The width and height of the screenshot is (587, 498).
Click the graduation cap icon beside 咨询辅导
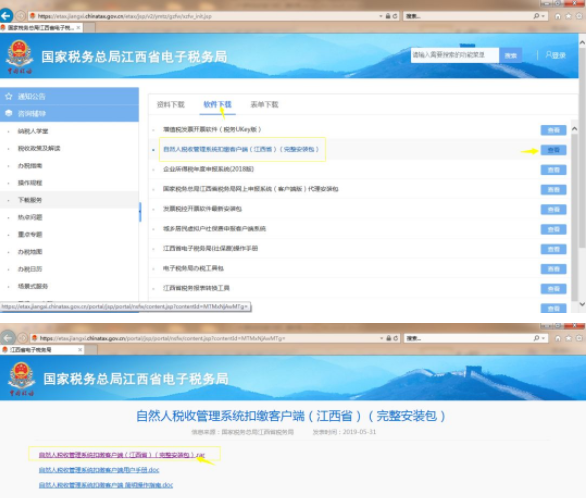tap(8, 113)
